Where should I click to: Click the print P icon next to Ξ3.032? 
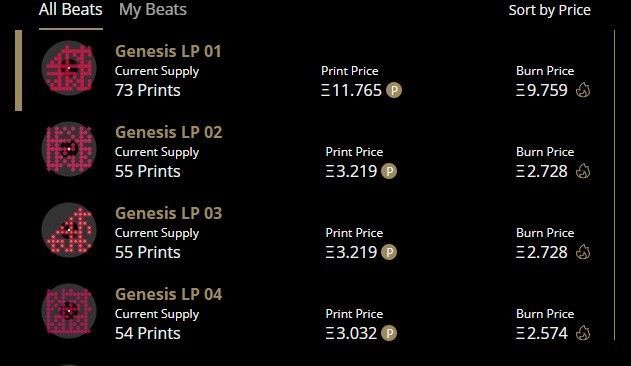coord(389,333)
